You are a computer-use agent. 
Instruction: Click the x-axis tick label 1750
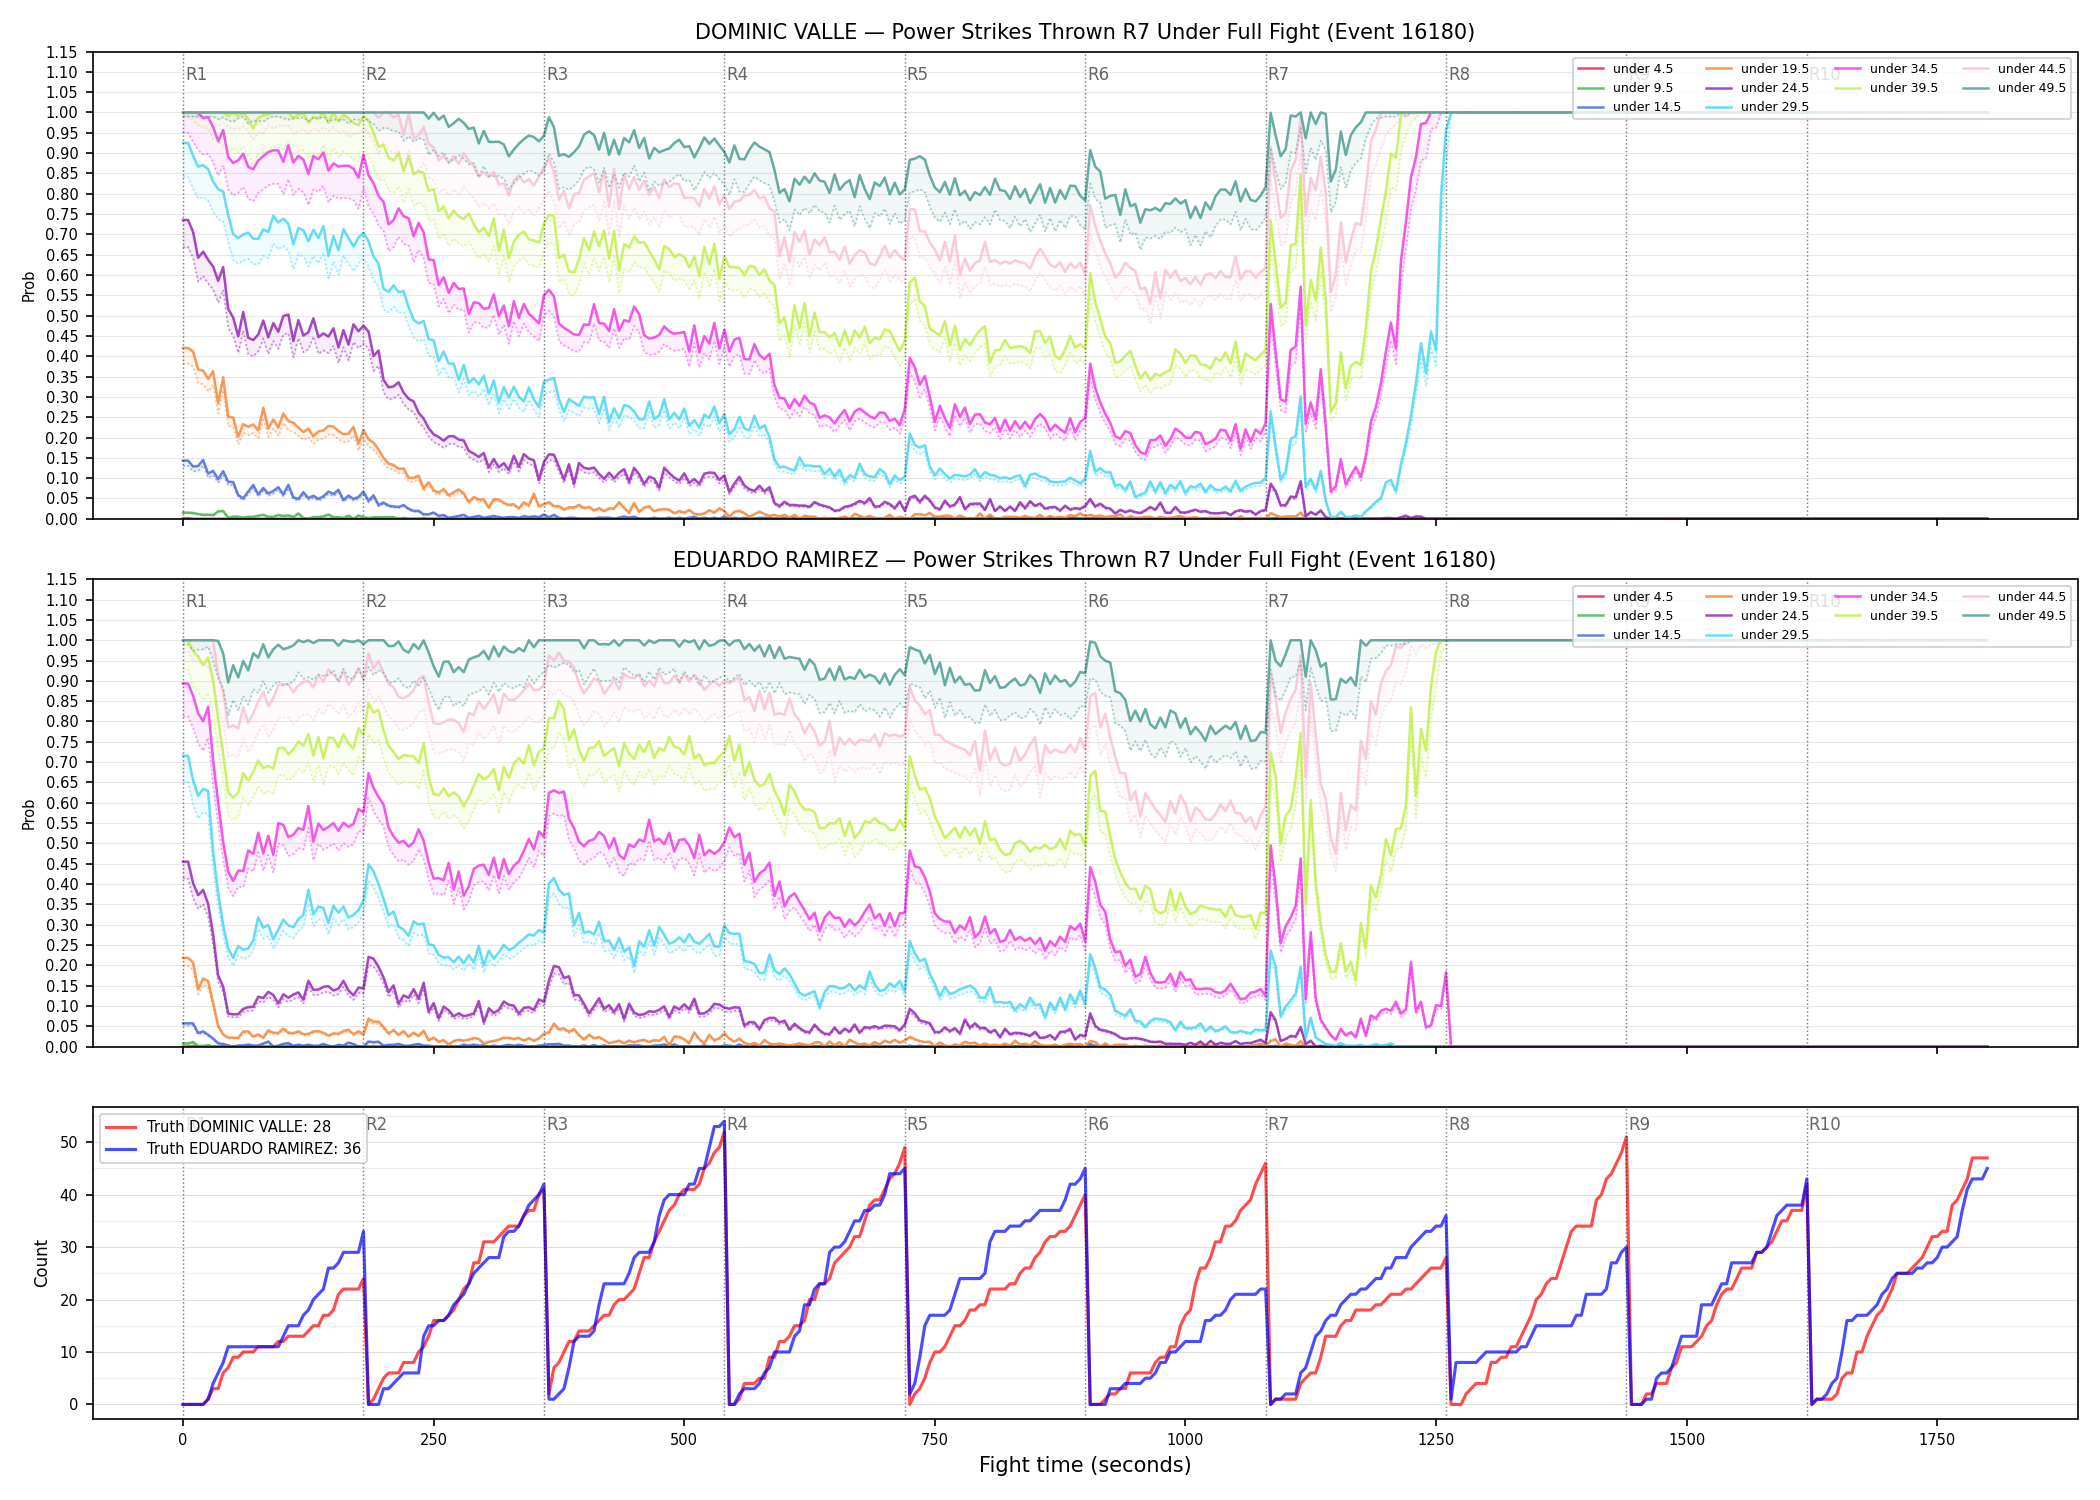coord(1937,1439)
